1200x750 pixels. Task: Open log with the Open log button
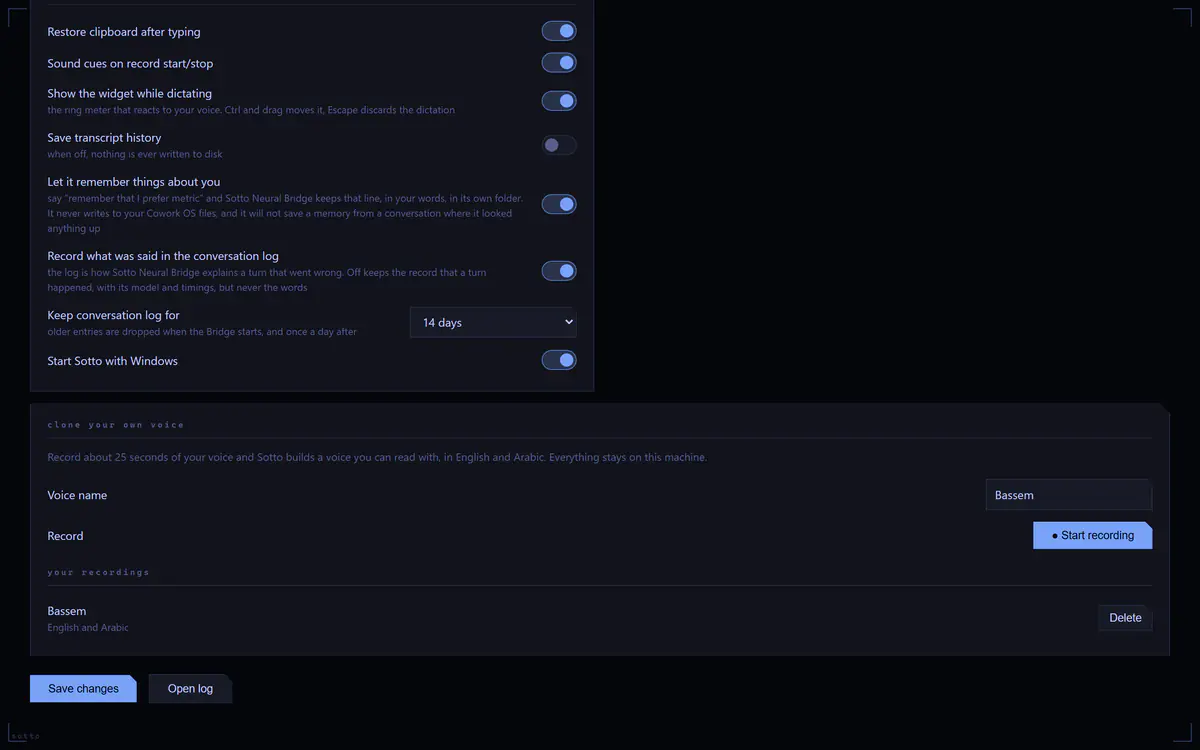[190, 688]
